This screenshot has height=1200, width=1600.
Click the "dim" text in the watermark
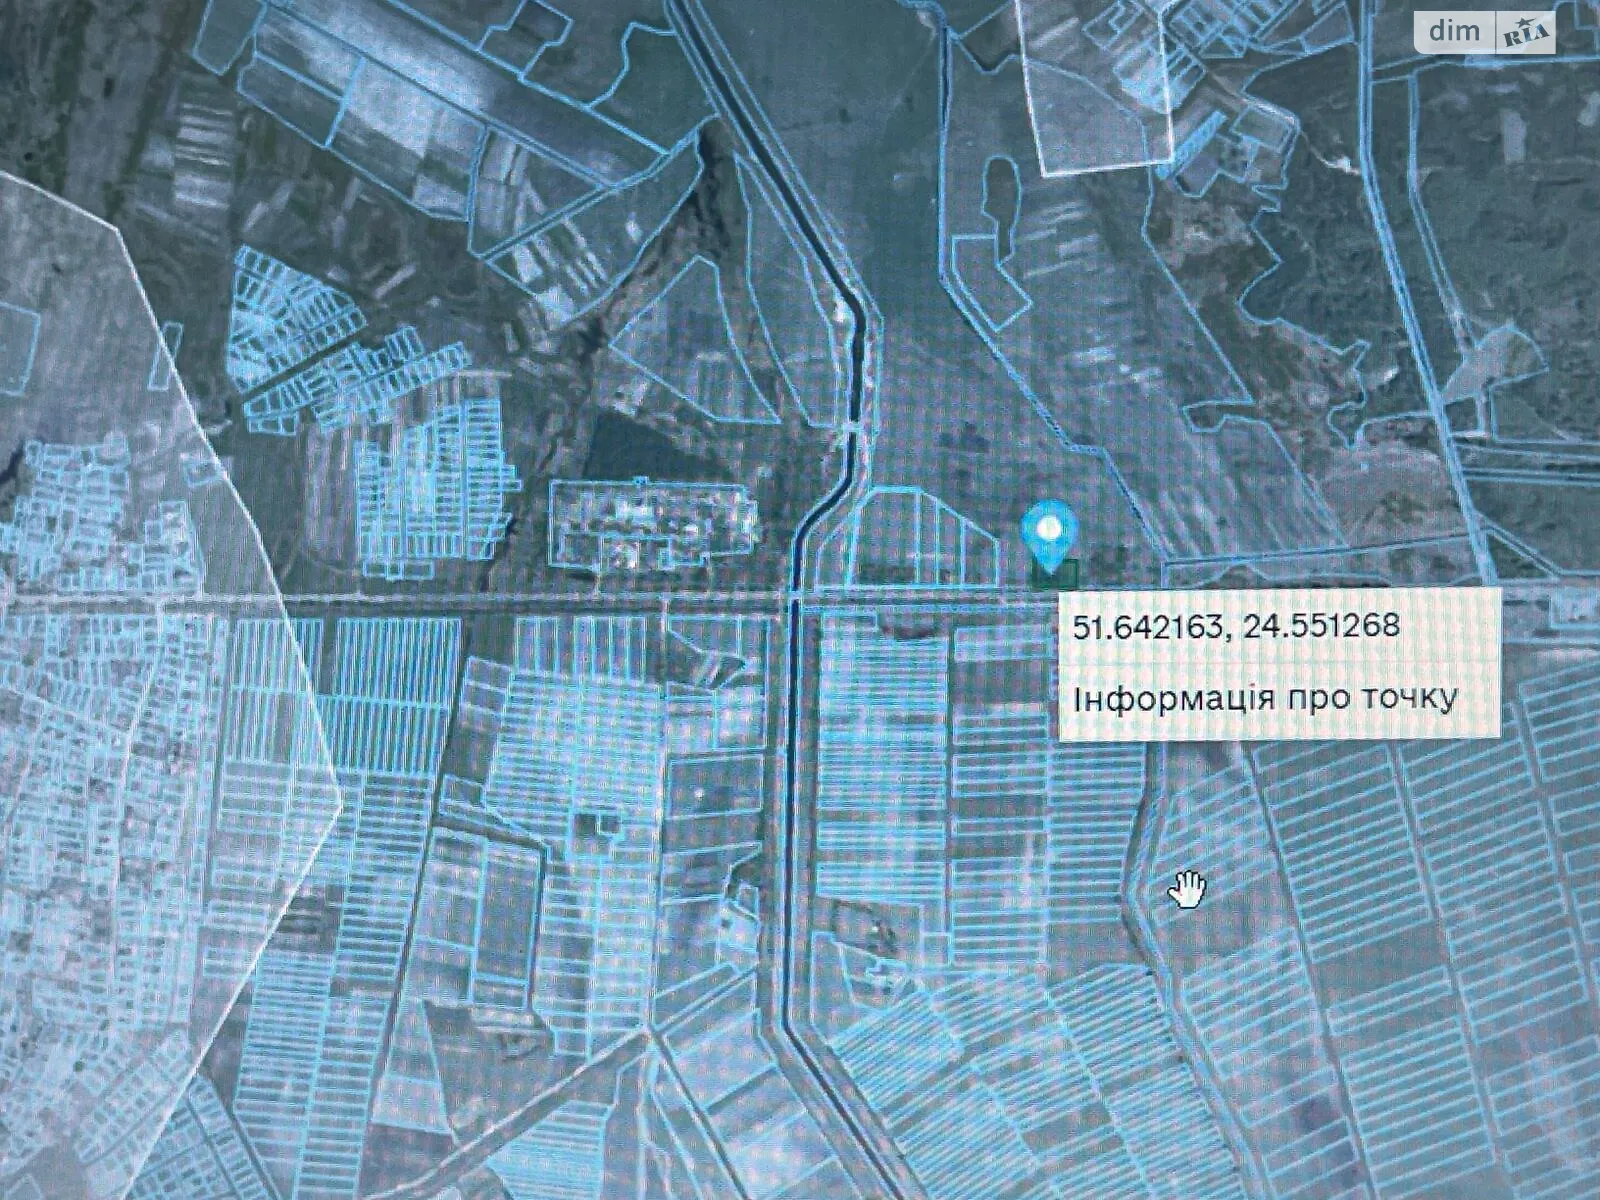(1455, 32)
